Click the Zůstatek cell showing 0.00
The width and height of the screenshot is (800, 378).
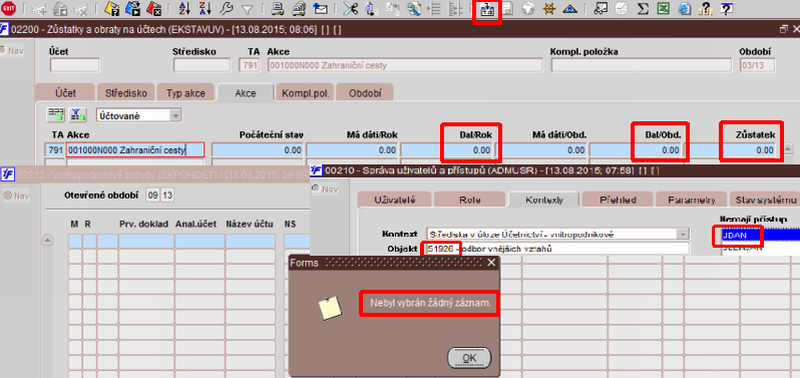[x=731, y=150]
